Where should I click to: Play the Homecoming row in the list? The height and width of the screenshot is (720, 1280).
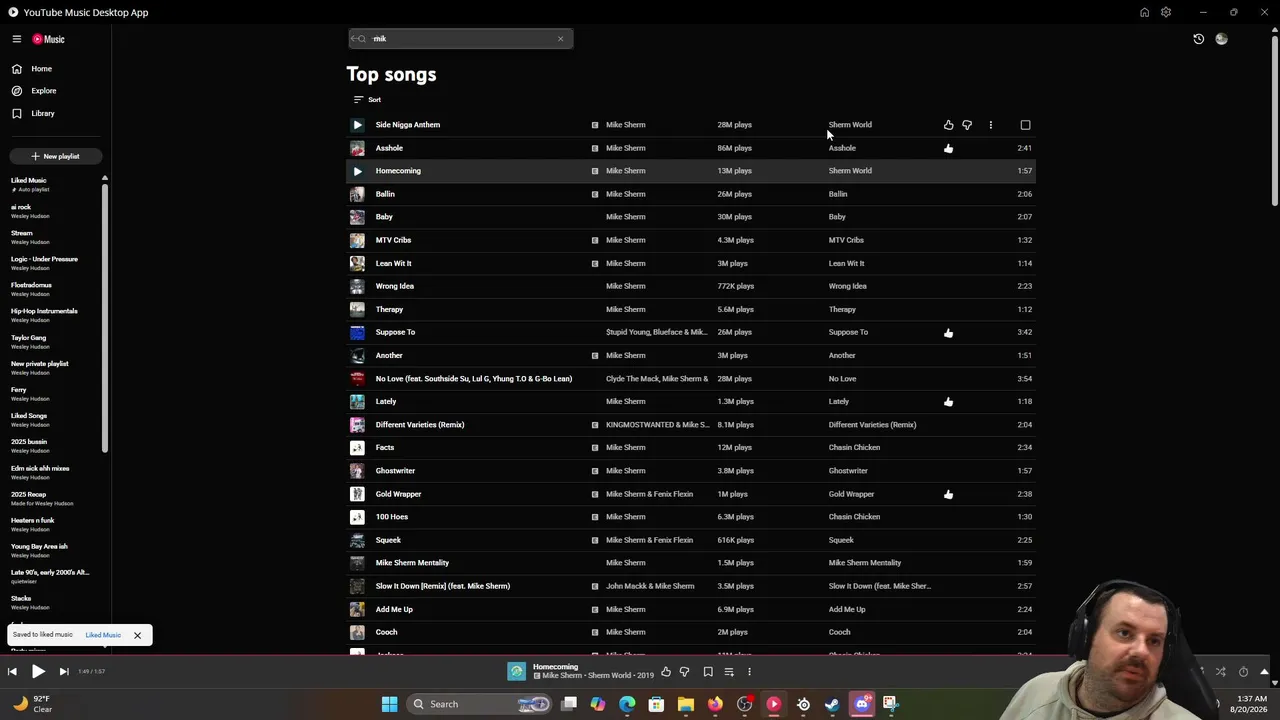tap(357, 171)
